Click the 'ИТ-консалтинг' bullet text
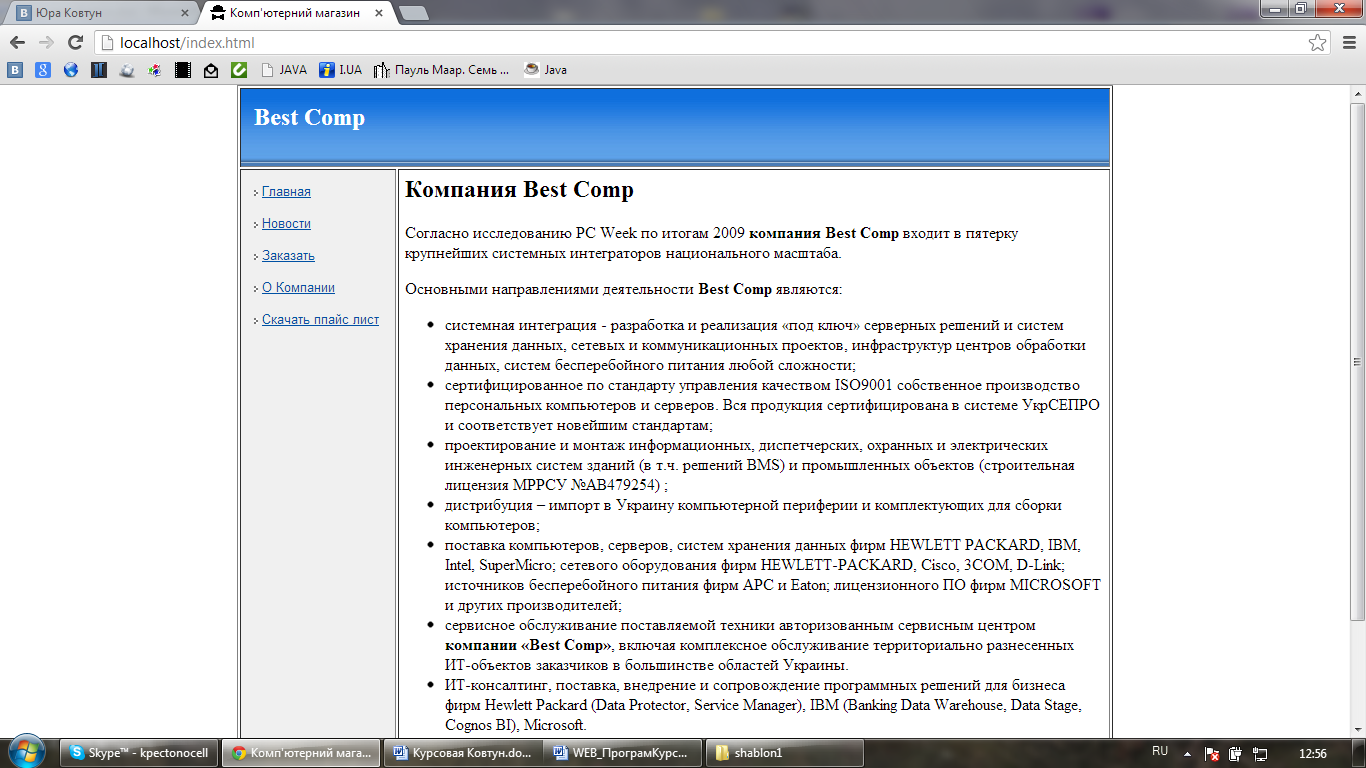 [x=763, y=705]
